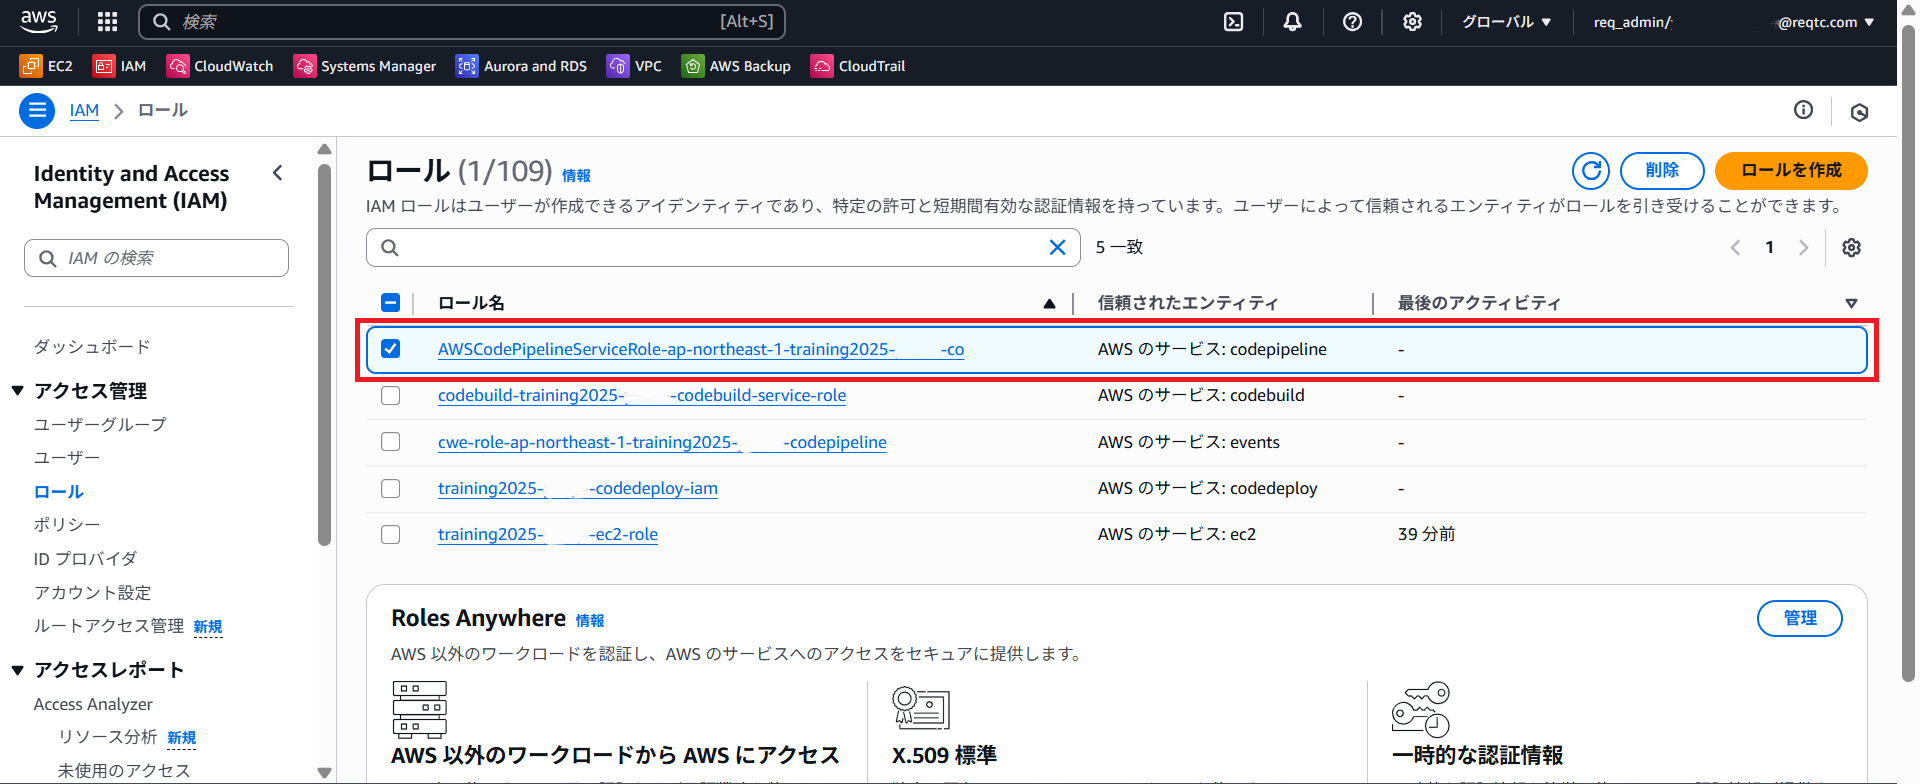1920x784 pixels.
Task: Focus the roles filter search field
Action: pos(723,247)
